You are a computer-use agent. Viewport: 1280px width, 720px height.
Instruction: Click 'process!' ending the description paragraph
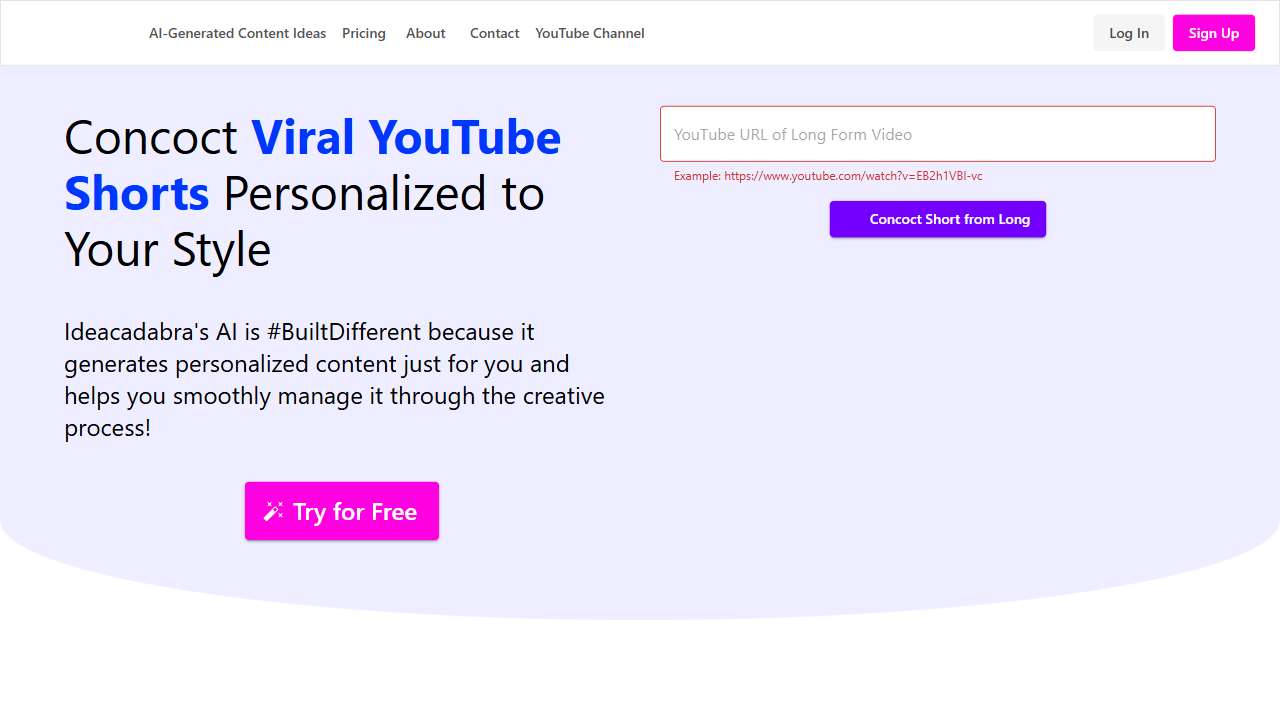coord(107,428)
